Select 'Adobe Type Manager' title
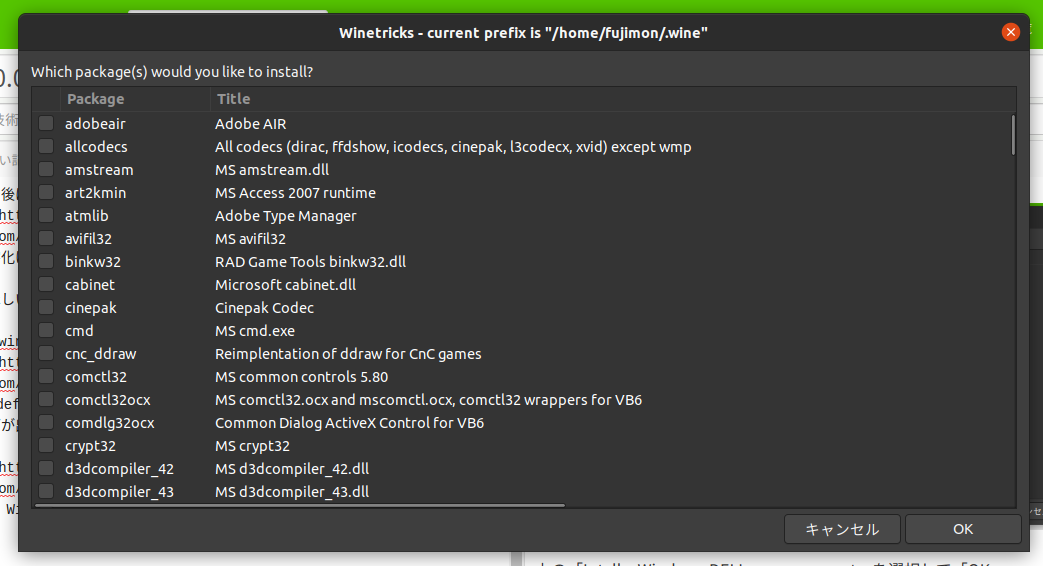Viewport: 1043px width, 566px height. pos(285,215)
